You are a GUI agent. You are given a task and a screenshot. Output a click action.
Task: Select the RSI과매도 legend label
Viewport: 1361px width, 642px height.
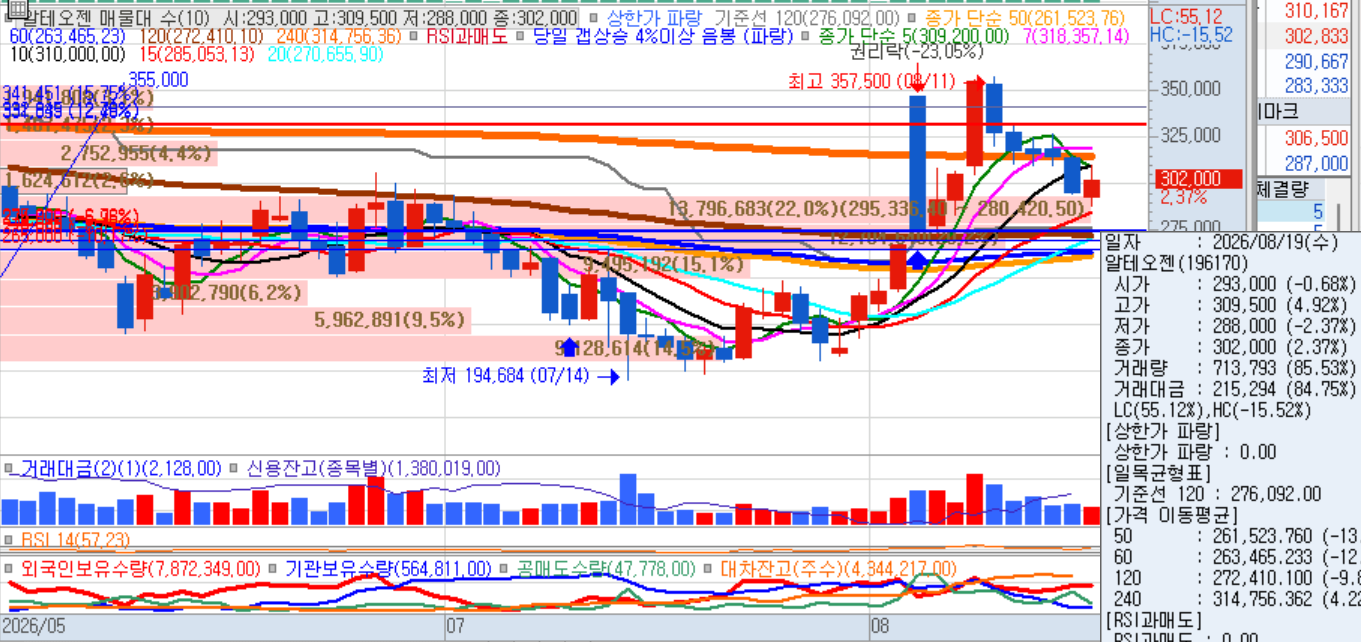click(468, 36)
